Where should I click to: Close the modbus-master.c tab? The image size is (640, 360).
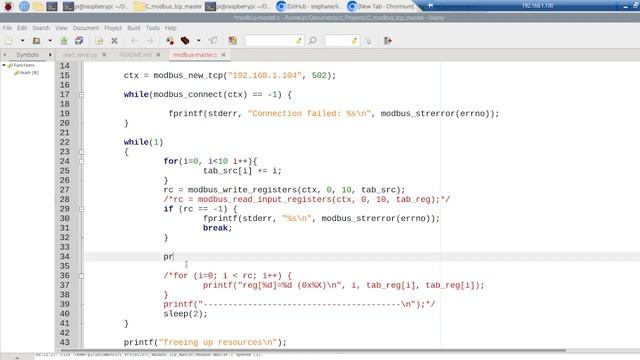click(x=223, y=55)
